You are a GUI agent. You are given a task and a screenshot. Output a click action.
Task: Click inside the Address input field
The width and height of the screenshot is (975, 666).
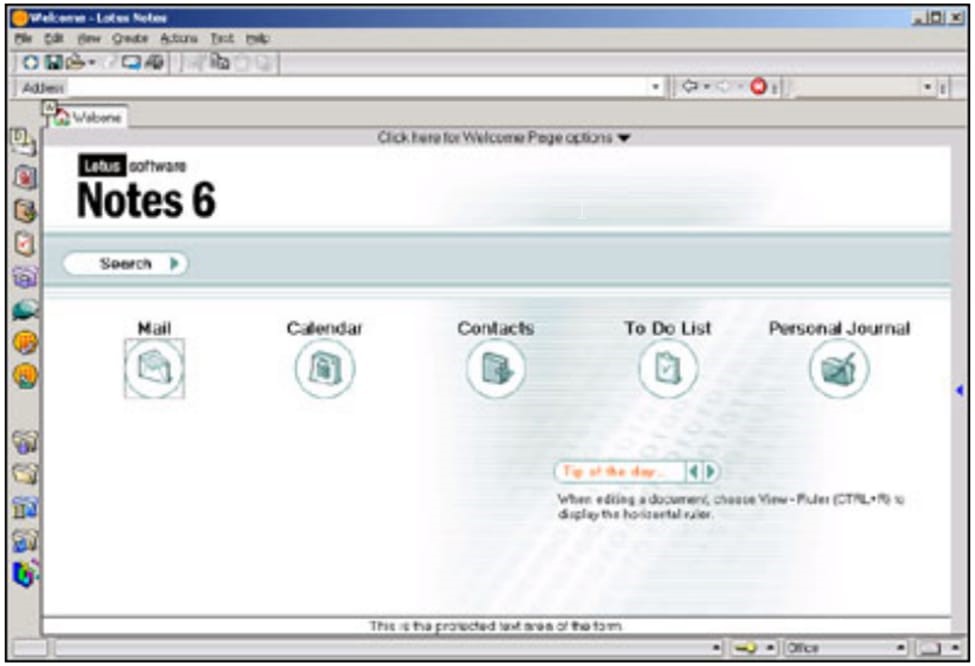tap(358, 87)
